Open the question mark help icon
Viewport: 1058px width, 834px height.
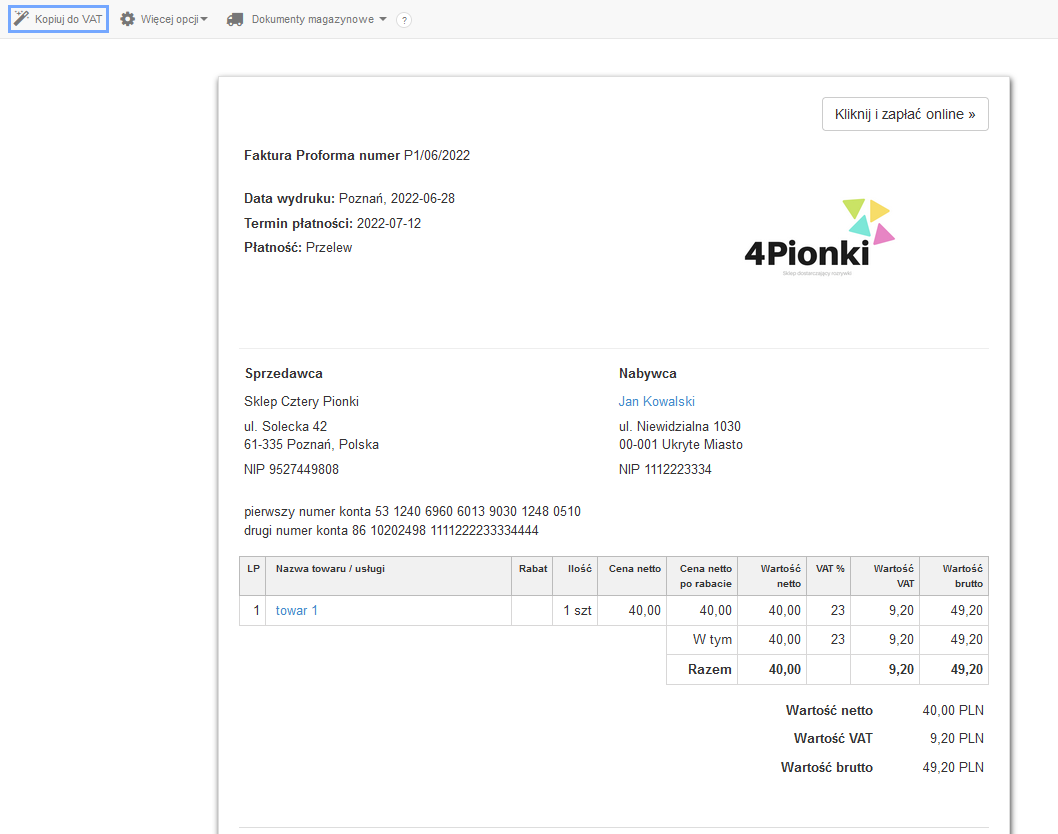[403, 20]
